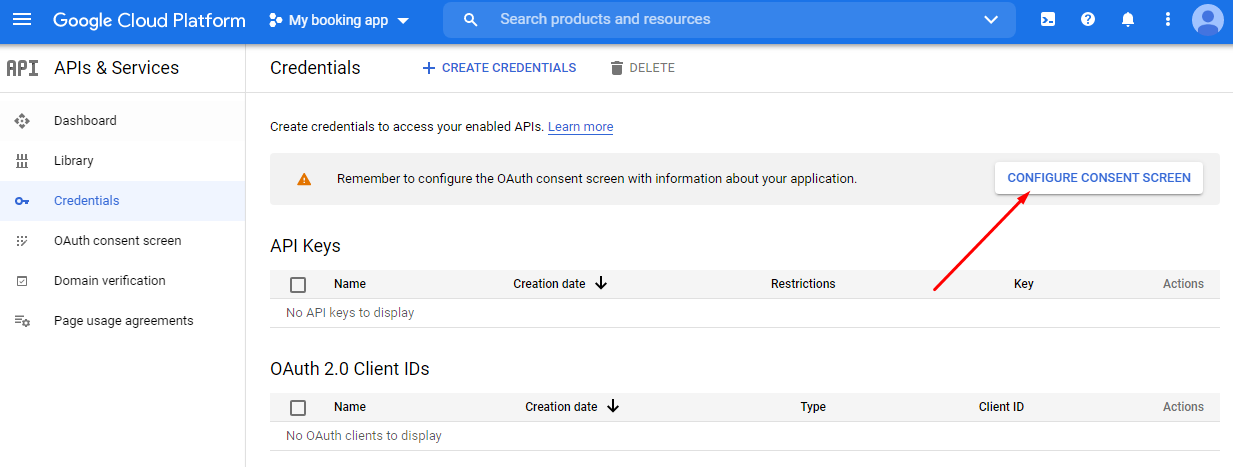This screenshot has width=1233, height=467.
Task: Click the APIs & Services sidebar heading
Action: pyautogui.click(x=117, y=68)
